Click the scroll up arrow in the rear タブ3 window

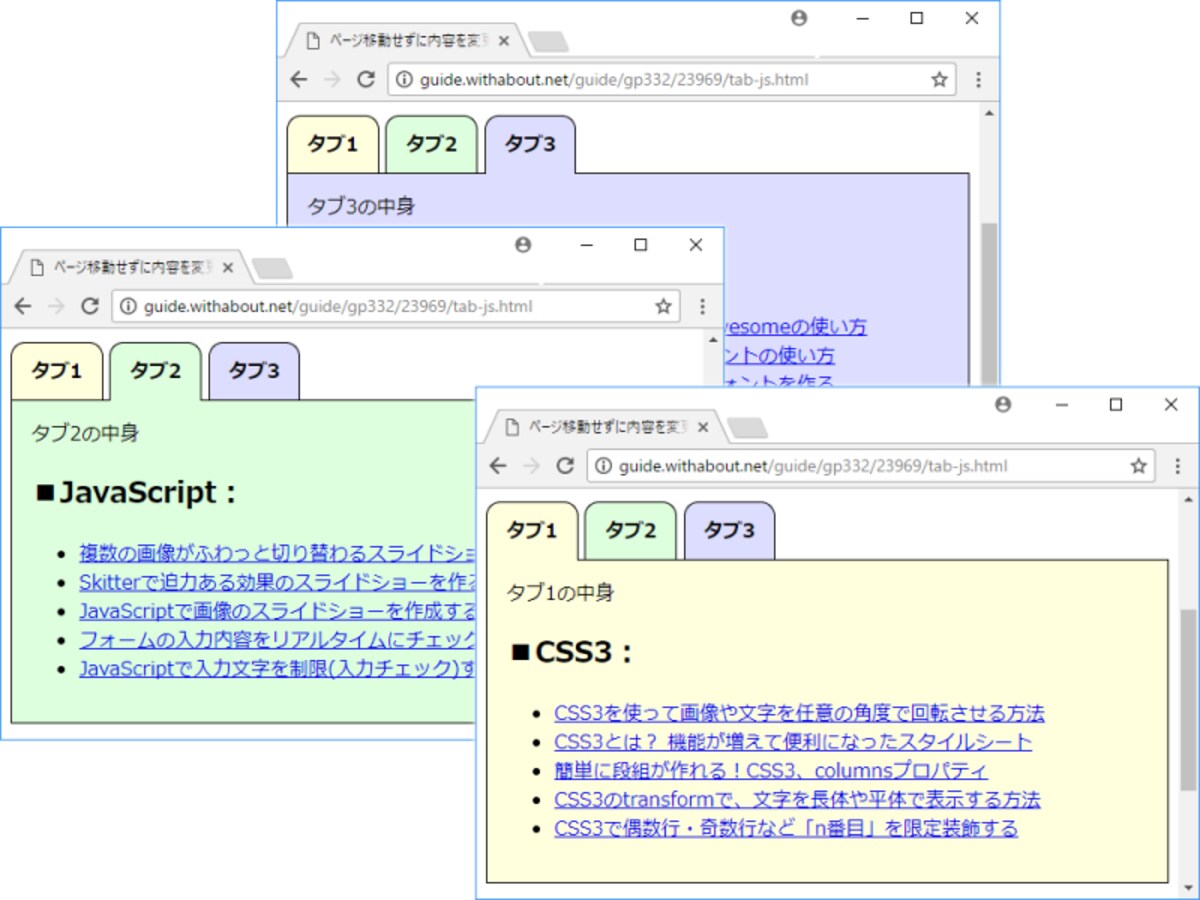pyautogui.click(x=989, y=113)
